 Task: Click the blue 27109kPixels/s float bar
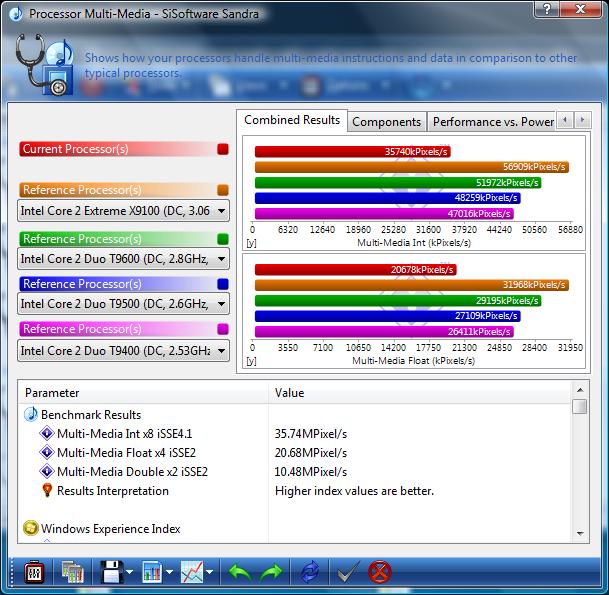coord(388,316)
